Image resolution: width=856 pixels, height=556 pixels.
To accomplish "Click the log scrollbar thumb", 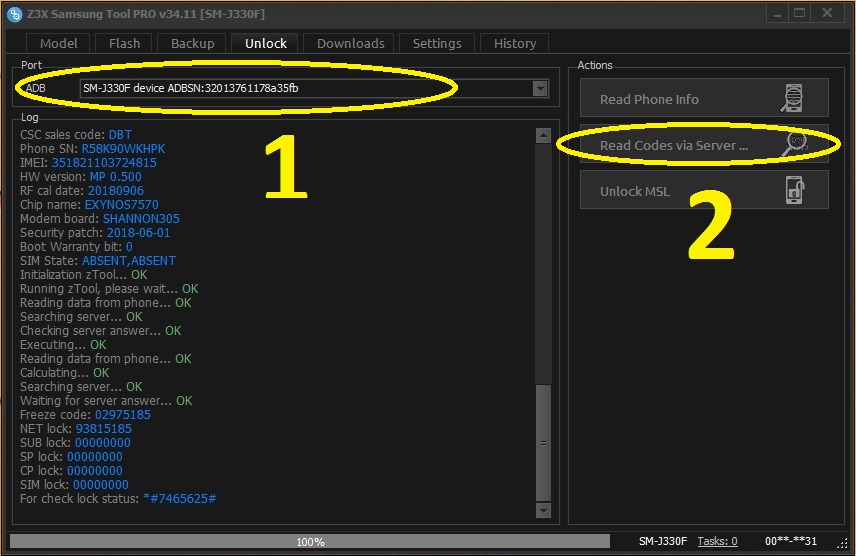I will click(543, 443).
